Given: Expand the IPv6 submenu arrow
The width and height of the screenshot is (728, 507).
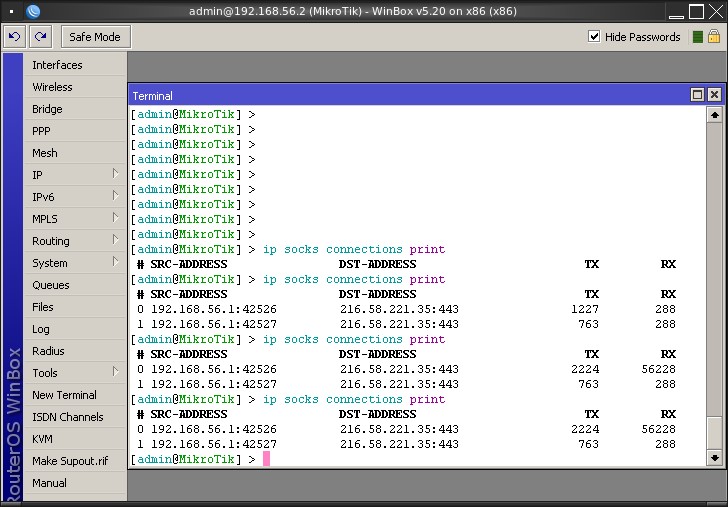Looking at the screenshot, I should (116, 195).
